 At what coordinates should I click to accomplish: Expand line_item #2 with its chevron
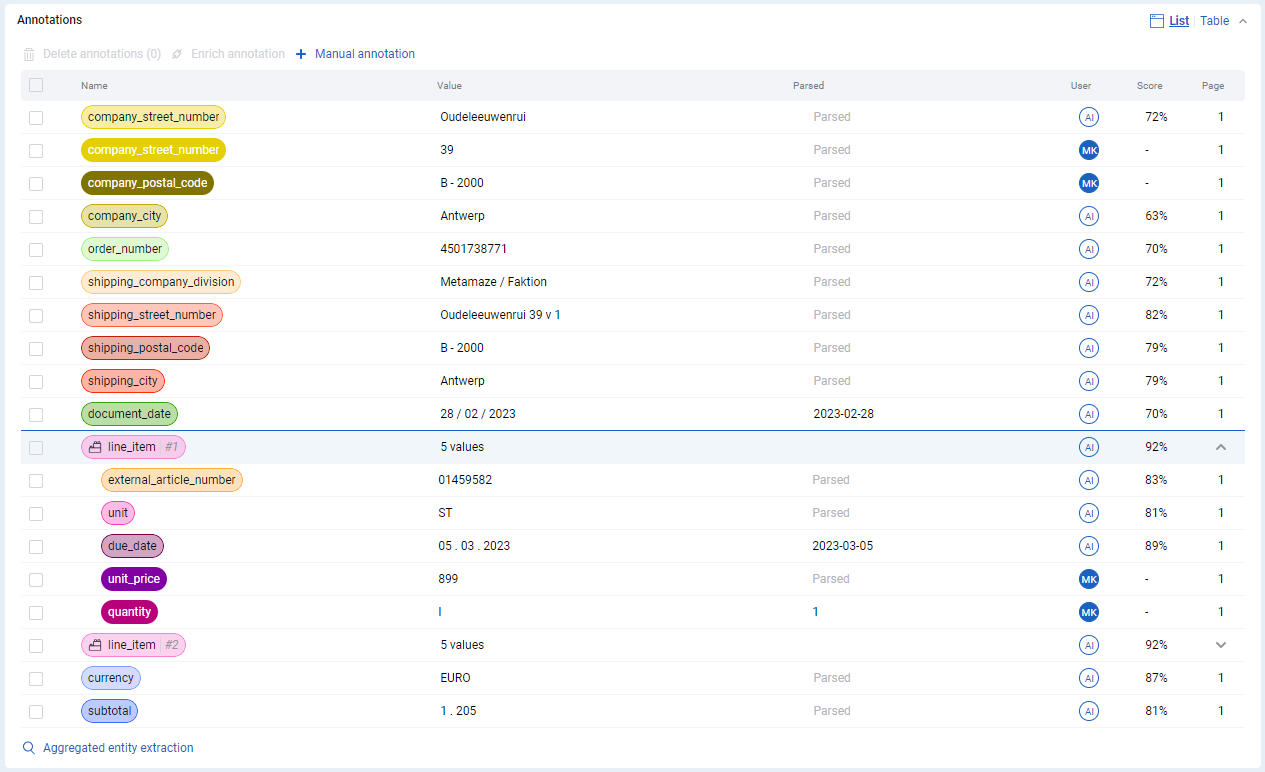pos(1220,645)
